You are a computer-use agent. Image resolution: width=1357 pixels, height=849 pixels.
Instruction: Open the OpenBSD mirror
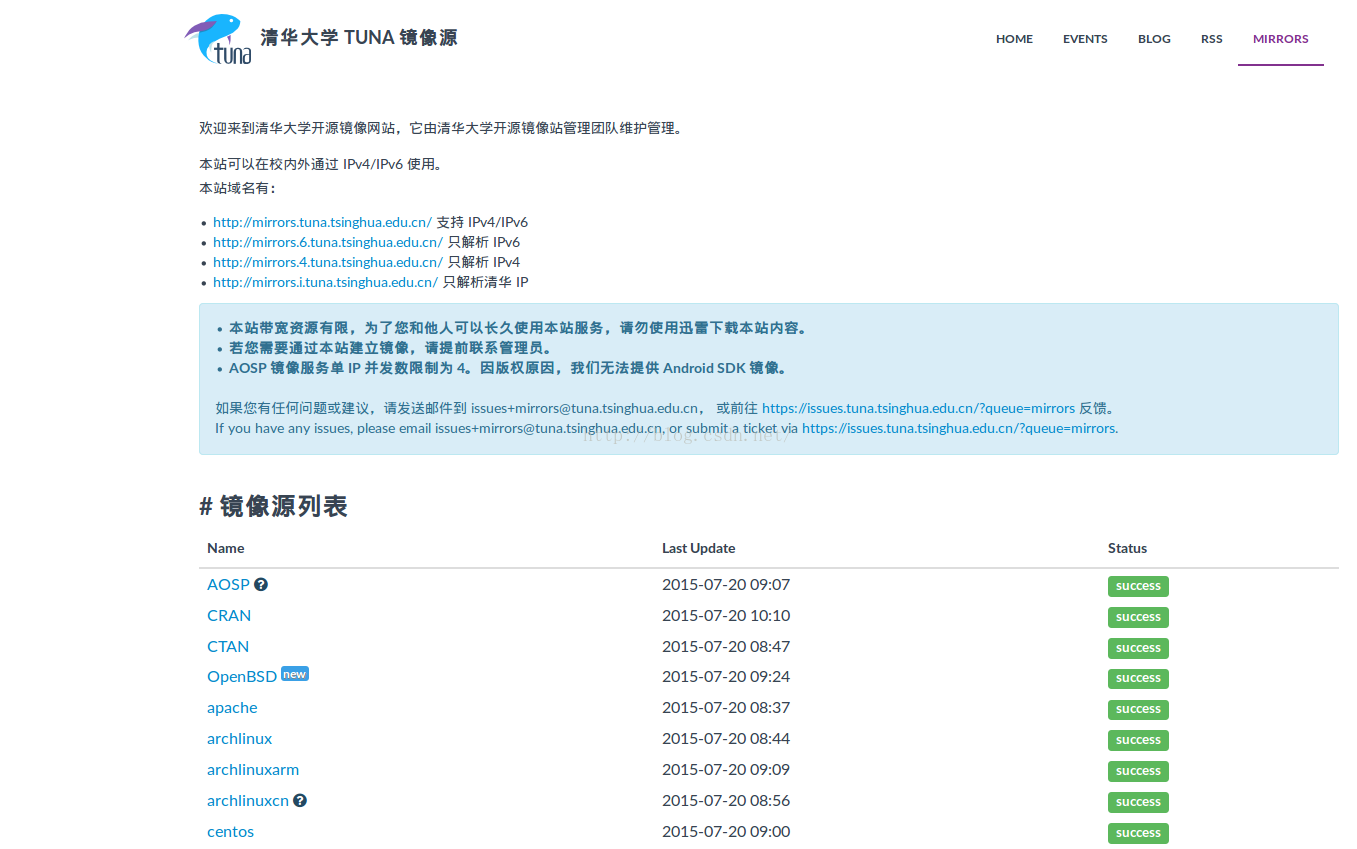[242, 677]
